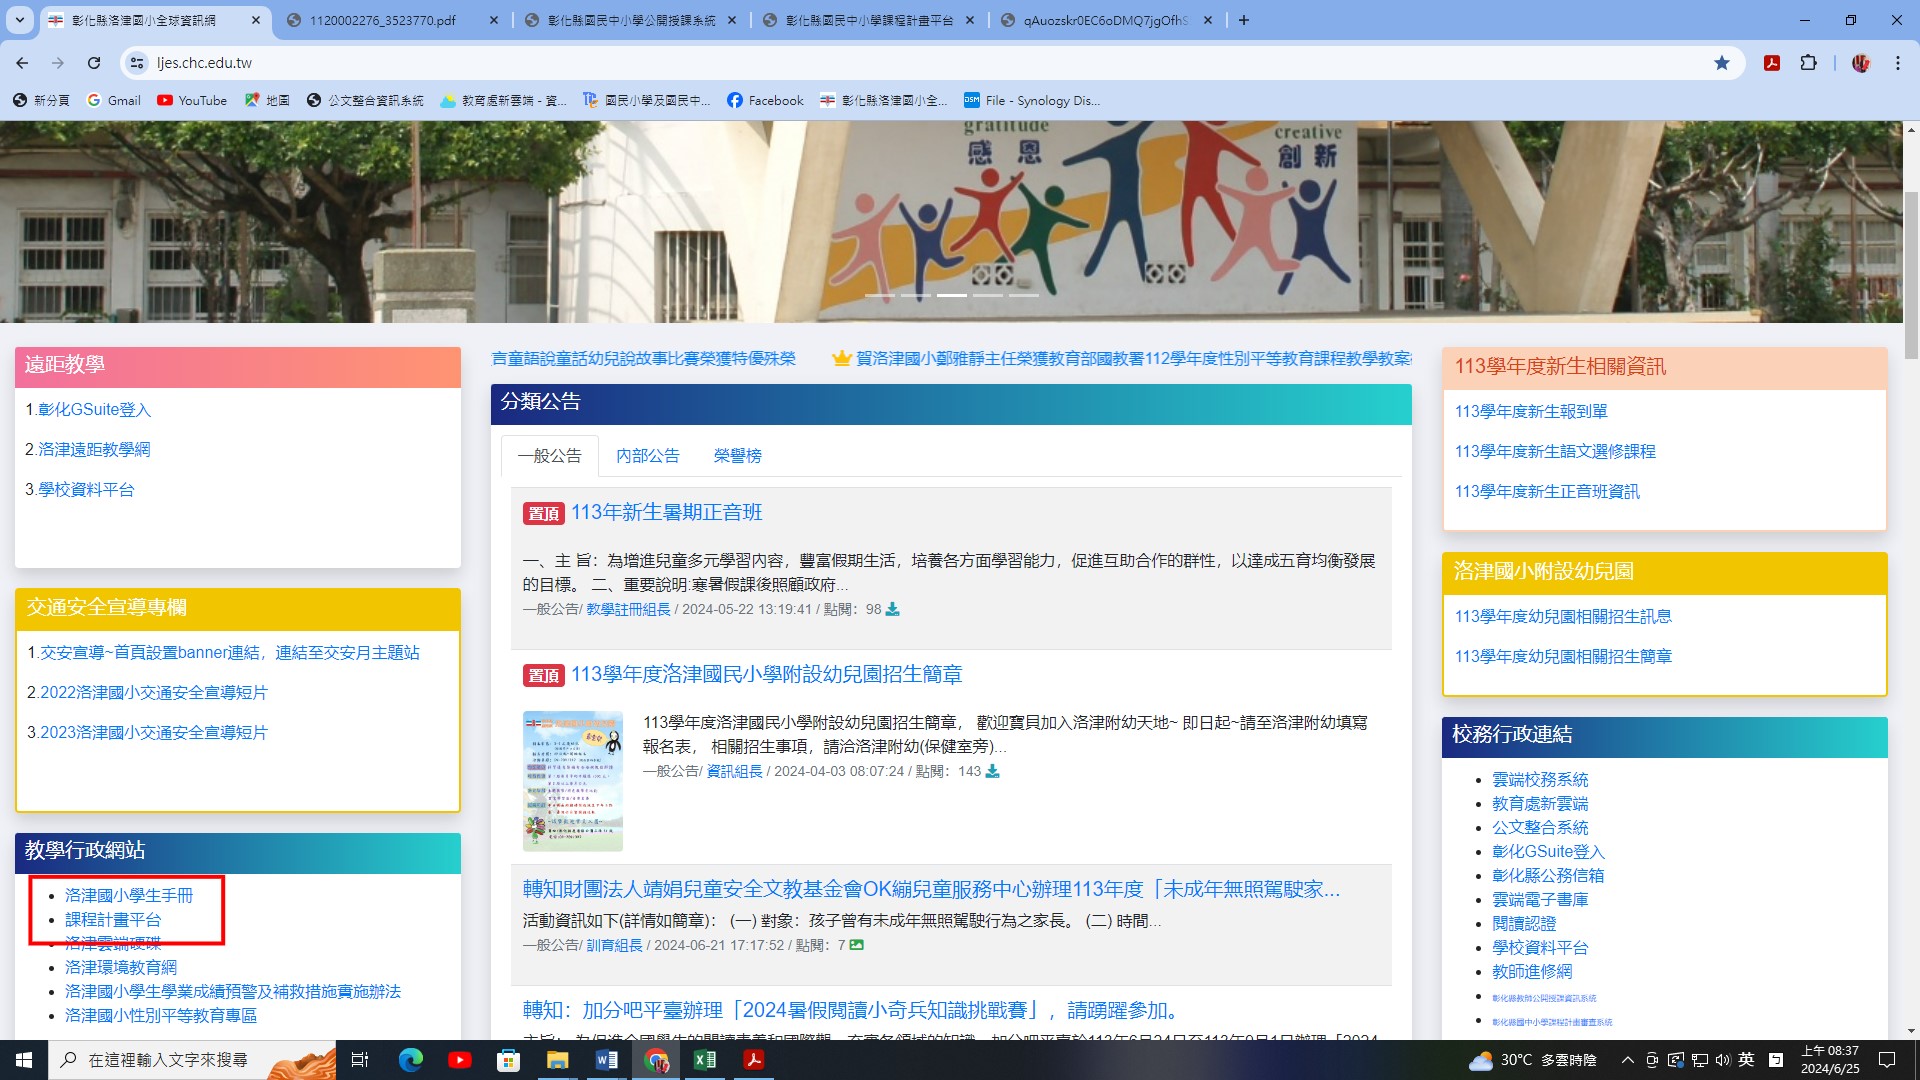Open 113學年度新生語文選修課程 link
The width and height of the screenshot is (1920, 1080).
tap(1555, 452)
